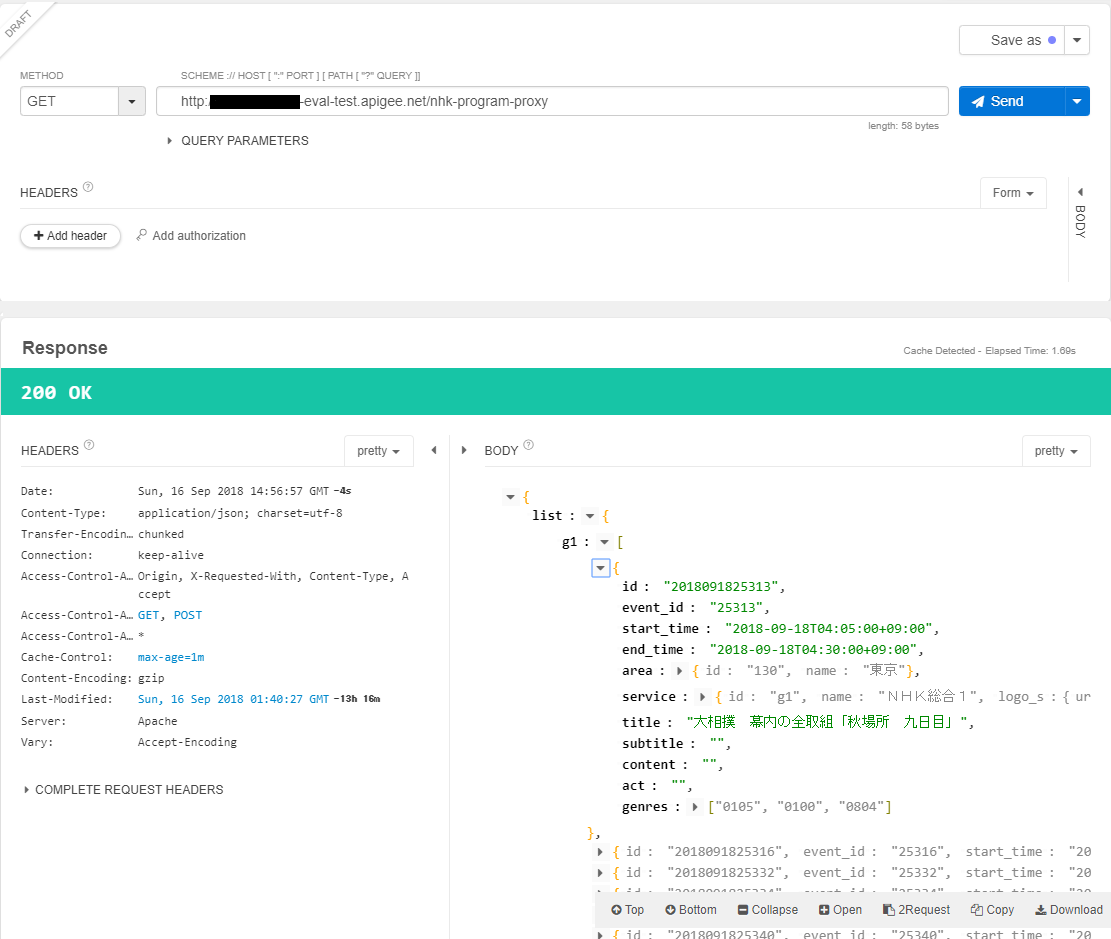Collapse all JSON nodes with Collapse icon
This screenshot has height=939, width=1111.
point(767,910)
